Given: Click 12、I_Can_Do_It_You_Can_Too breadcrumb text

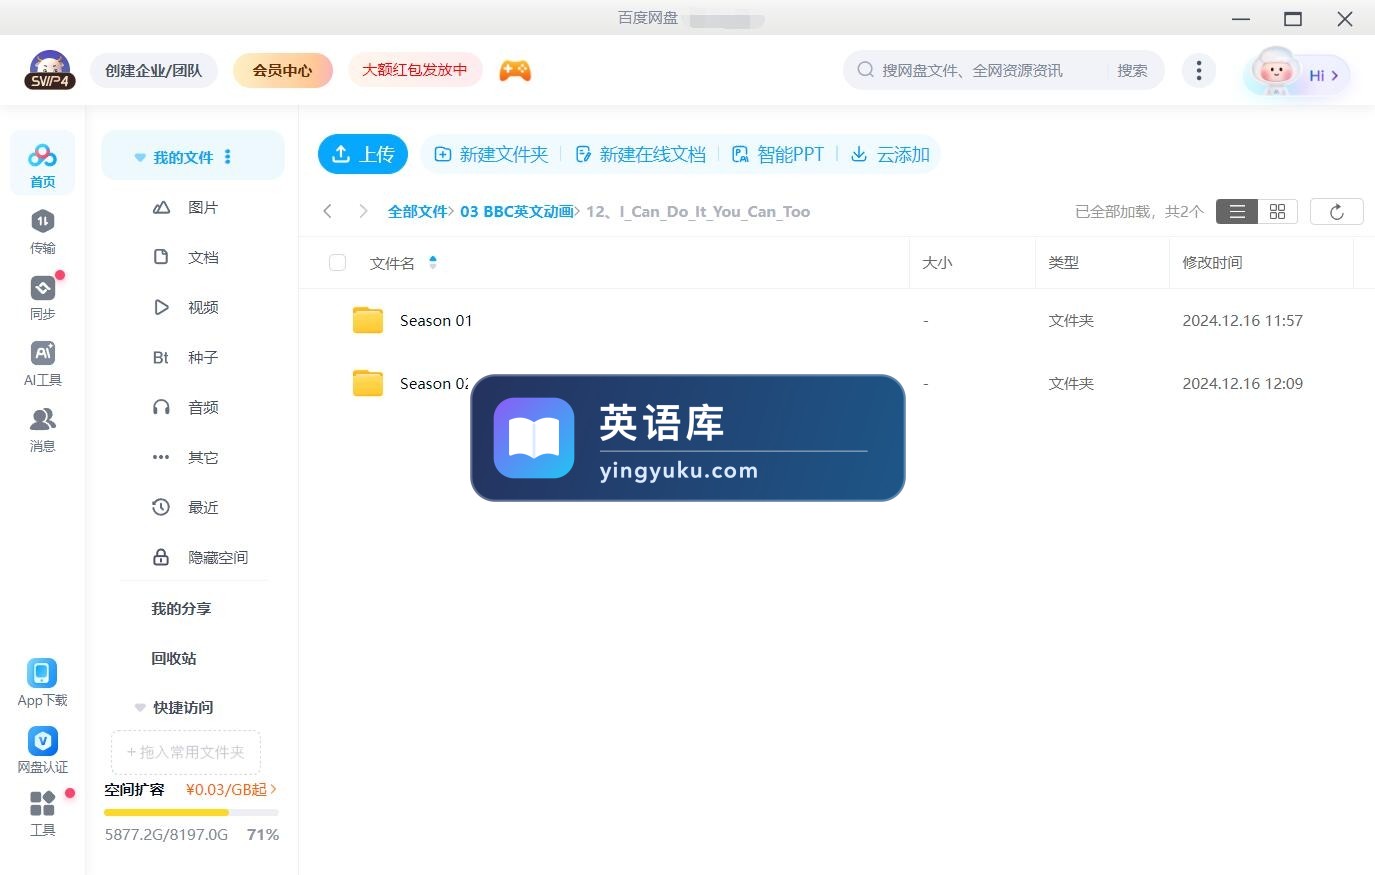Looking at the screenshot, I should [x=698, y=211].
